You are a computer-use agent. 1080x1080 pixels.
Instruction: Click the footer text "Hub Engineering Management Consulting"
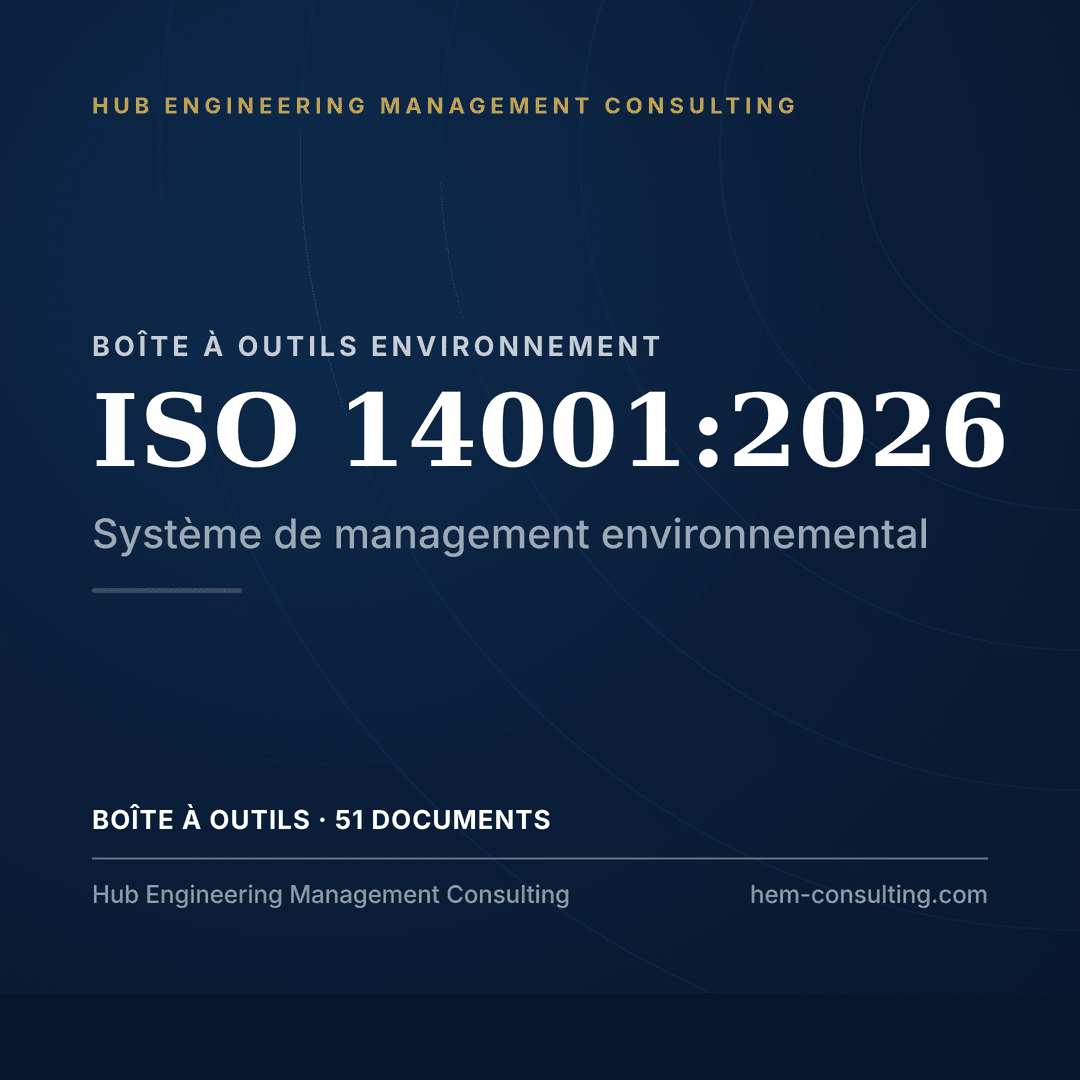point(331,895)
